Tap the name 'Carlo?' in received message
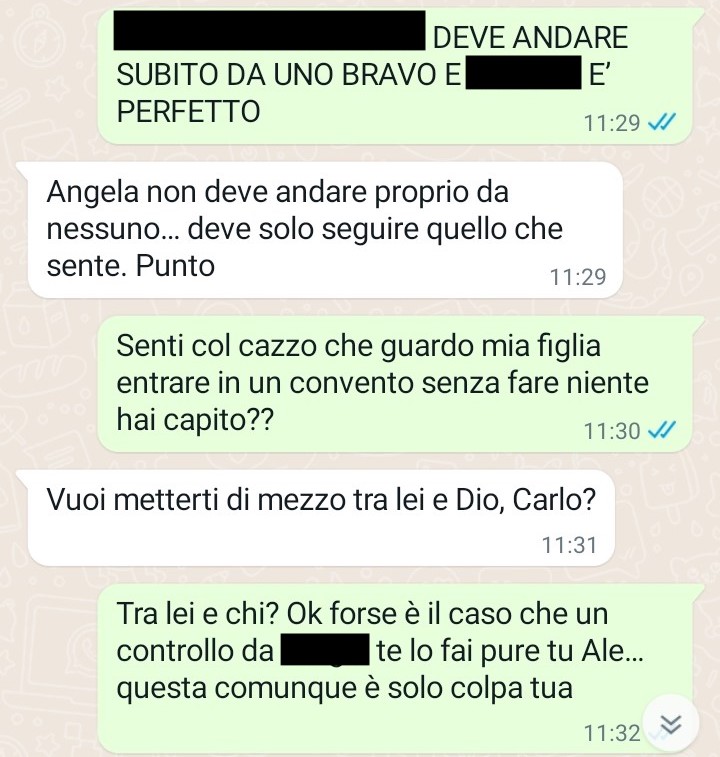Viewport: 720px width, 757px height. pos(554,500)
